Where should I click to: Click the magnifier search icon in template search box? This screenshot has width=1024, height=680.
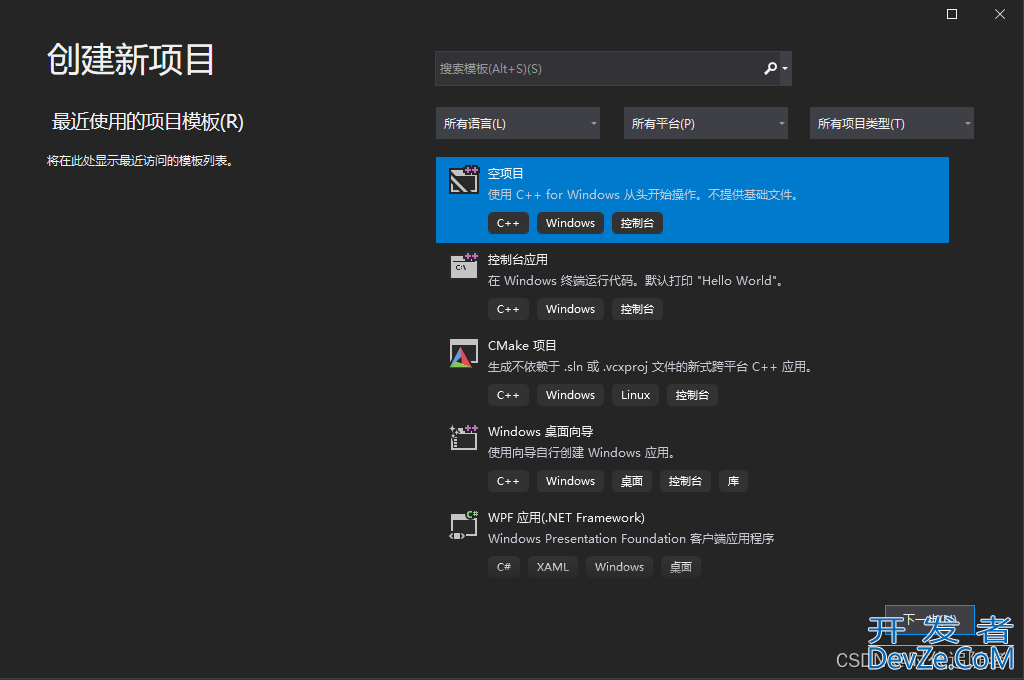771,69
